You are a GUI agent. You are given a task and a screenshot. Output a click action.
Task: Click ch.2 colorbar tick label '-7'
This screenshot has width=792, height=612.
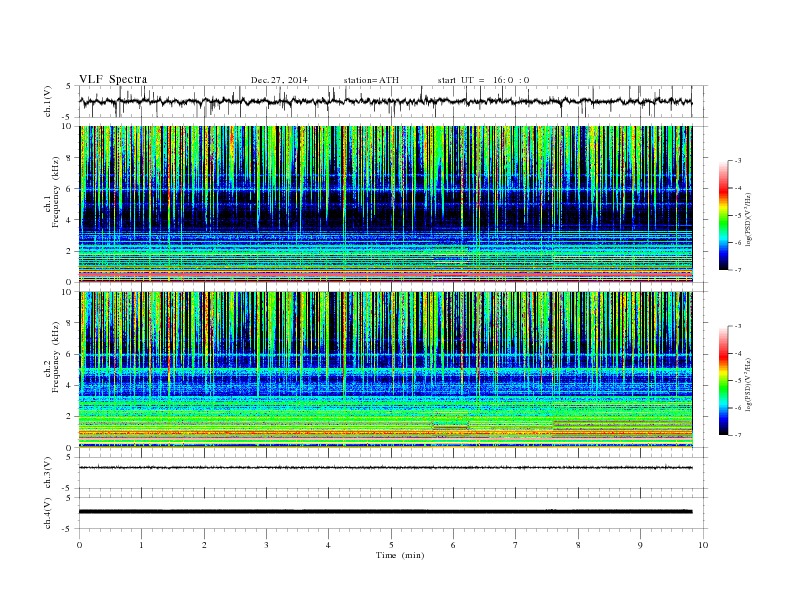(737, 435)
